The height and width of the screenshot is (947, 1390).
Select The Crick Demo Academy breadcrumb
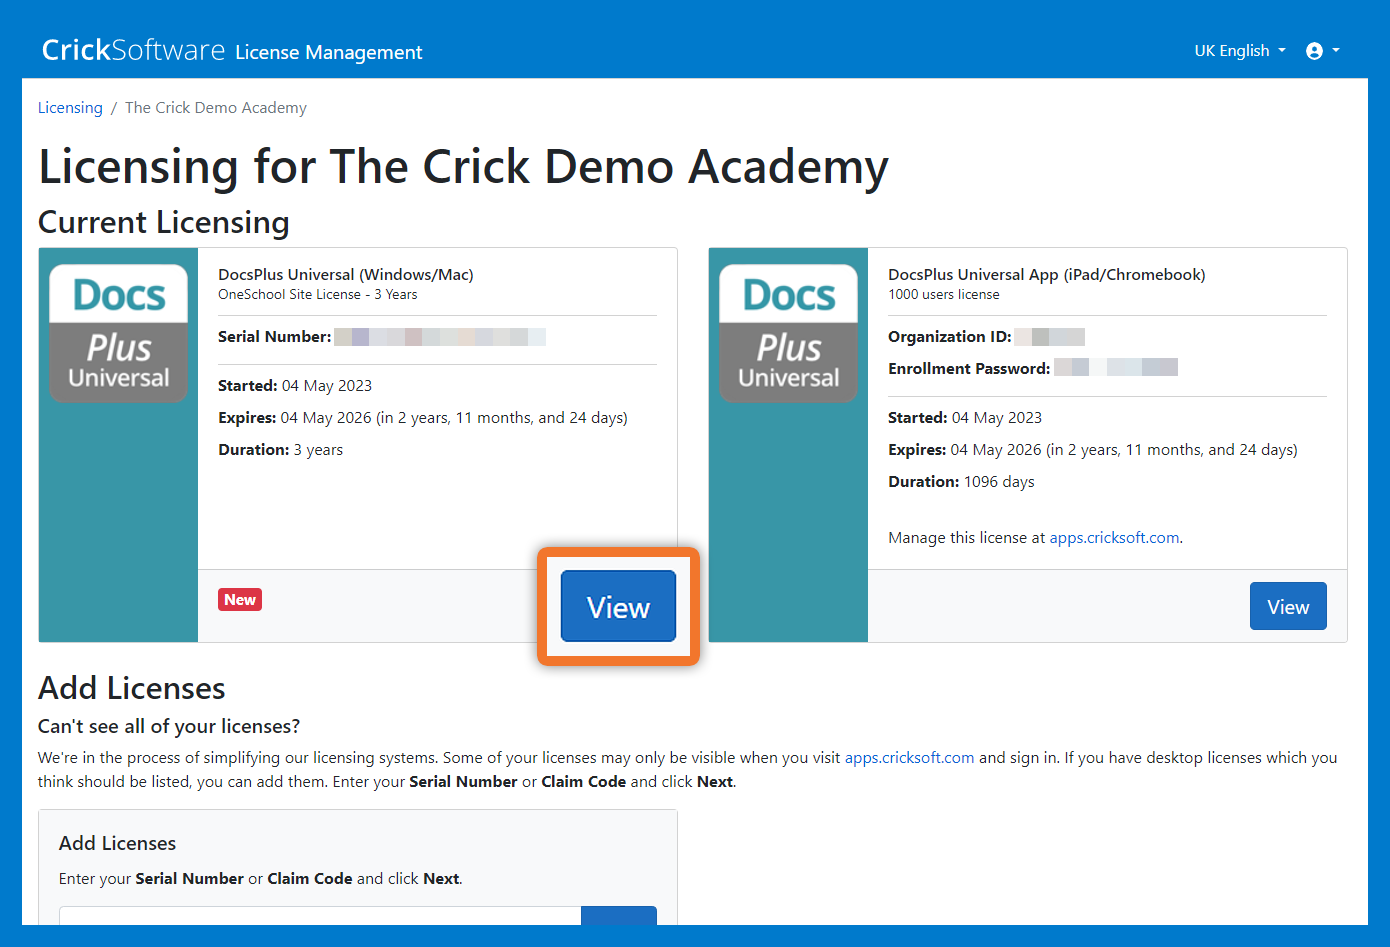215,108
